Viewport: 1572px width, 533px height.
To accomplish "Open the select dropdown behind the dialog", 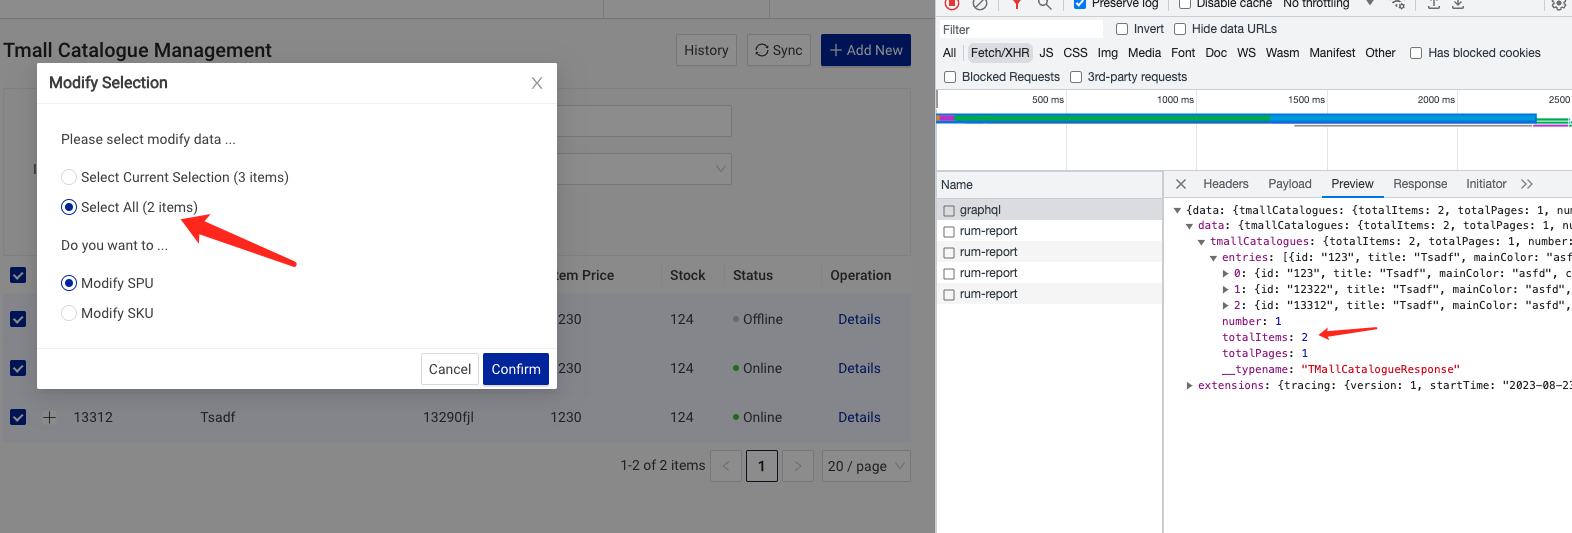I will [644, 169].
